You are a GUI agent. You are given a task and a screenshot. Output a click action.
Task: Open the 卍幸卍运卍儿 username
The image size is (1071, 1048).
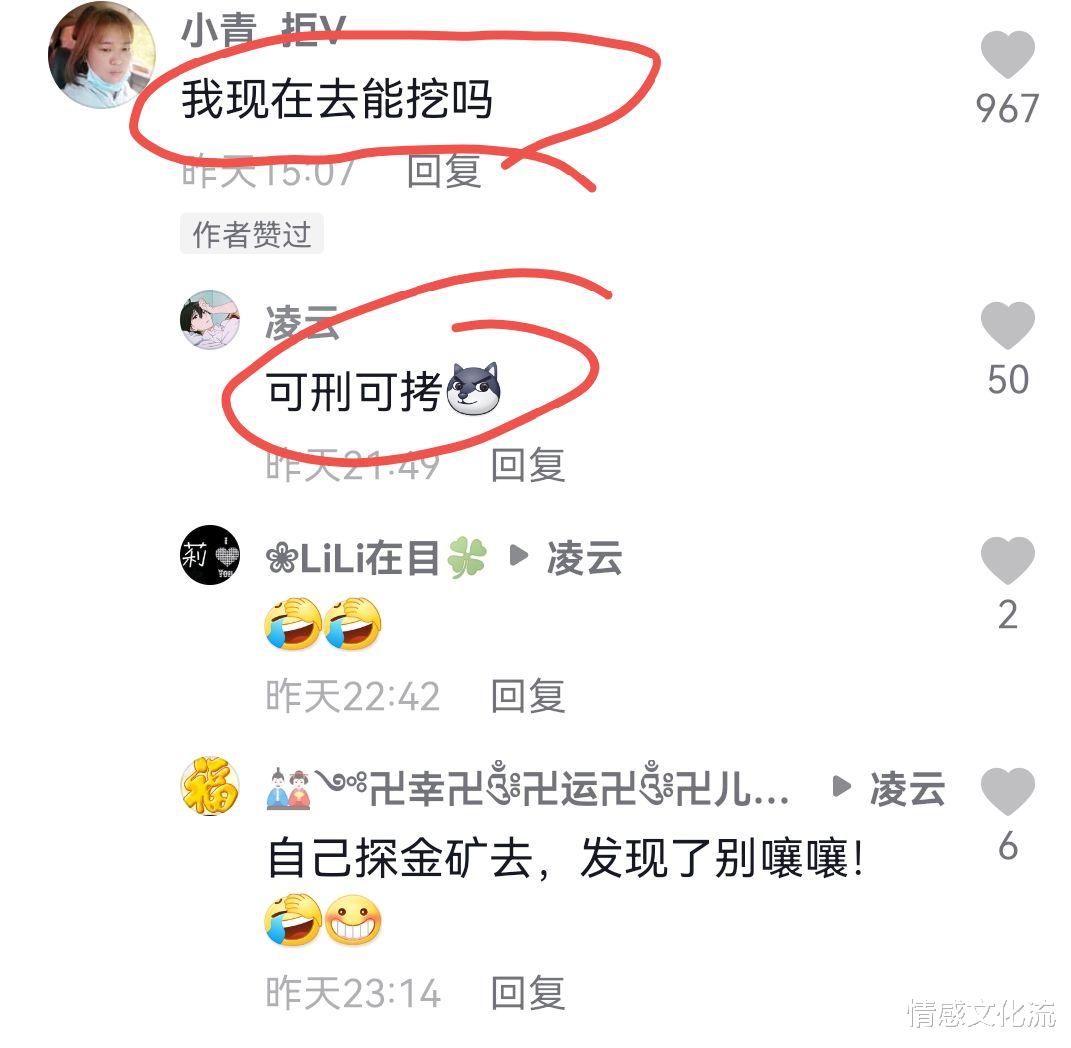pyautogui.click(x=527, y=788)
